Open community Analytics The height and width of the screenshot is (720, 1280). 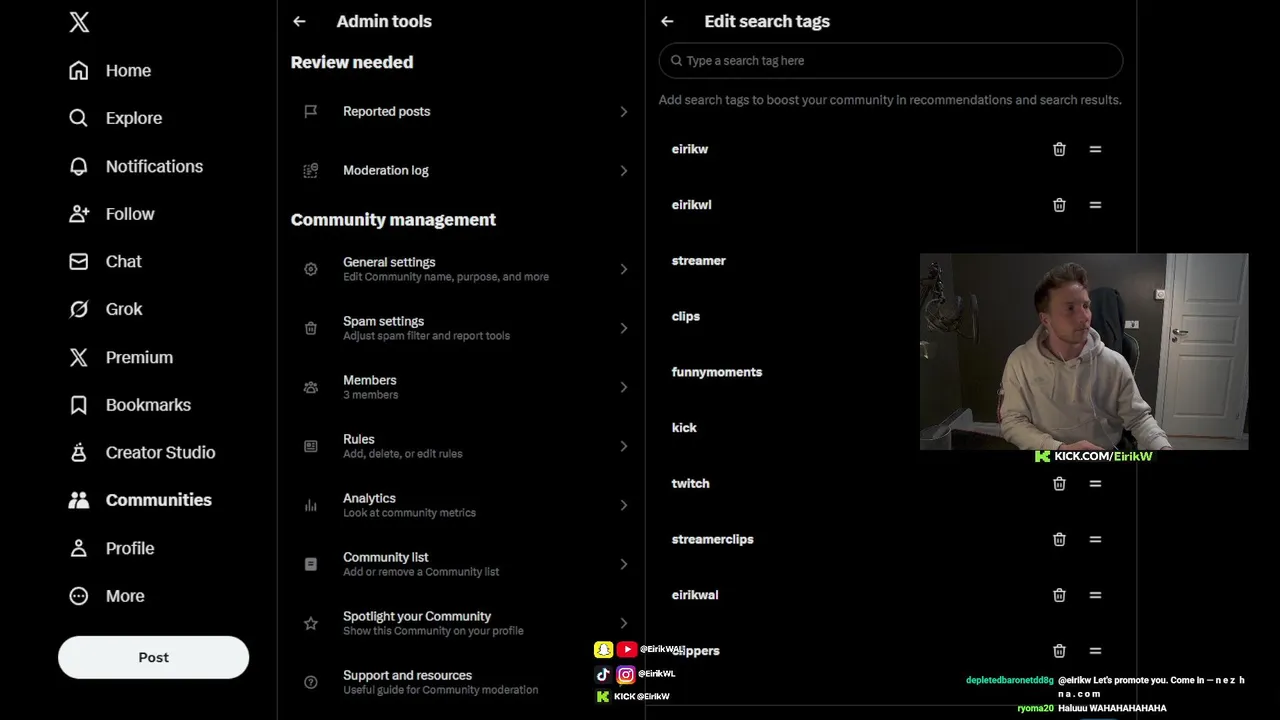coord(463,505)
